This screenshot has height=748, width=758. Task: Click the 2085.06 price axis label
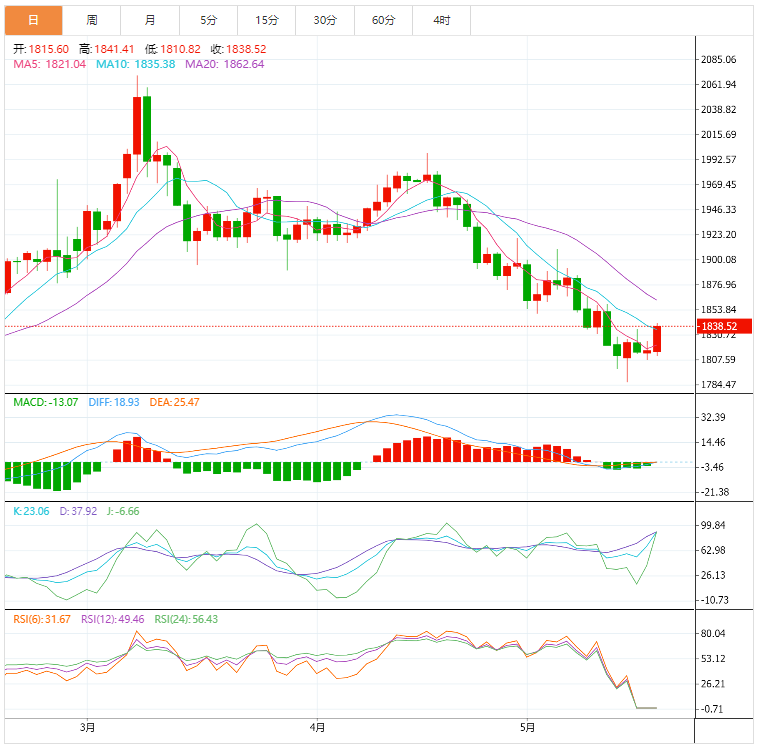[718, 59]
